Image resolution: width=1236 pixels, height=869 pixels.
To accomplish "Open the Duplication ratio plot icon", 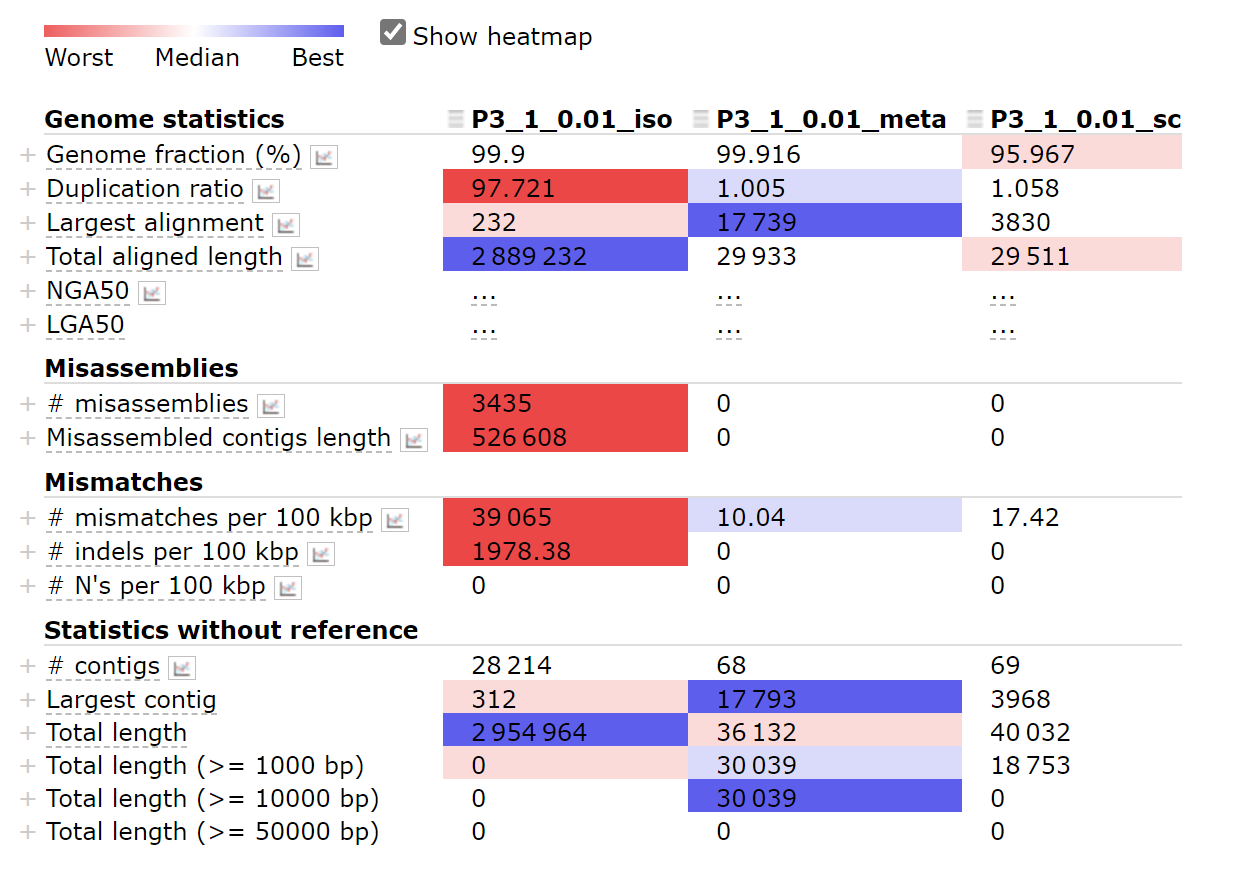I will coord(266,191).
